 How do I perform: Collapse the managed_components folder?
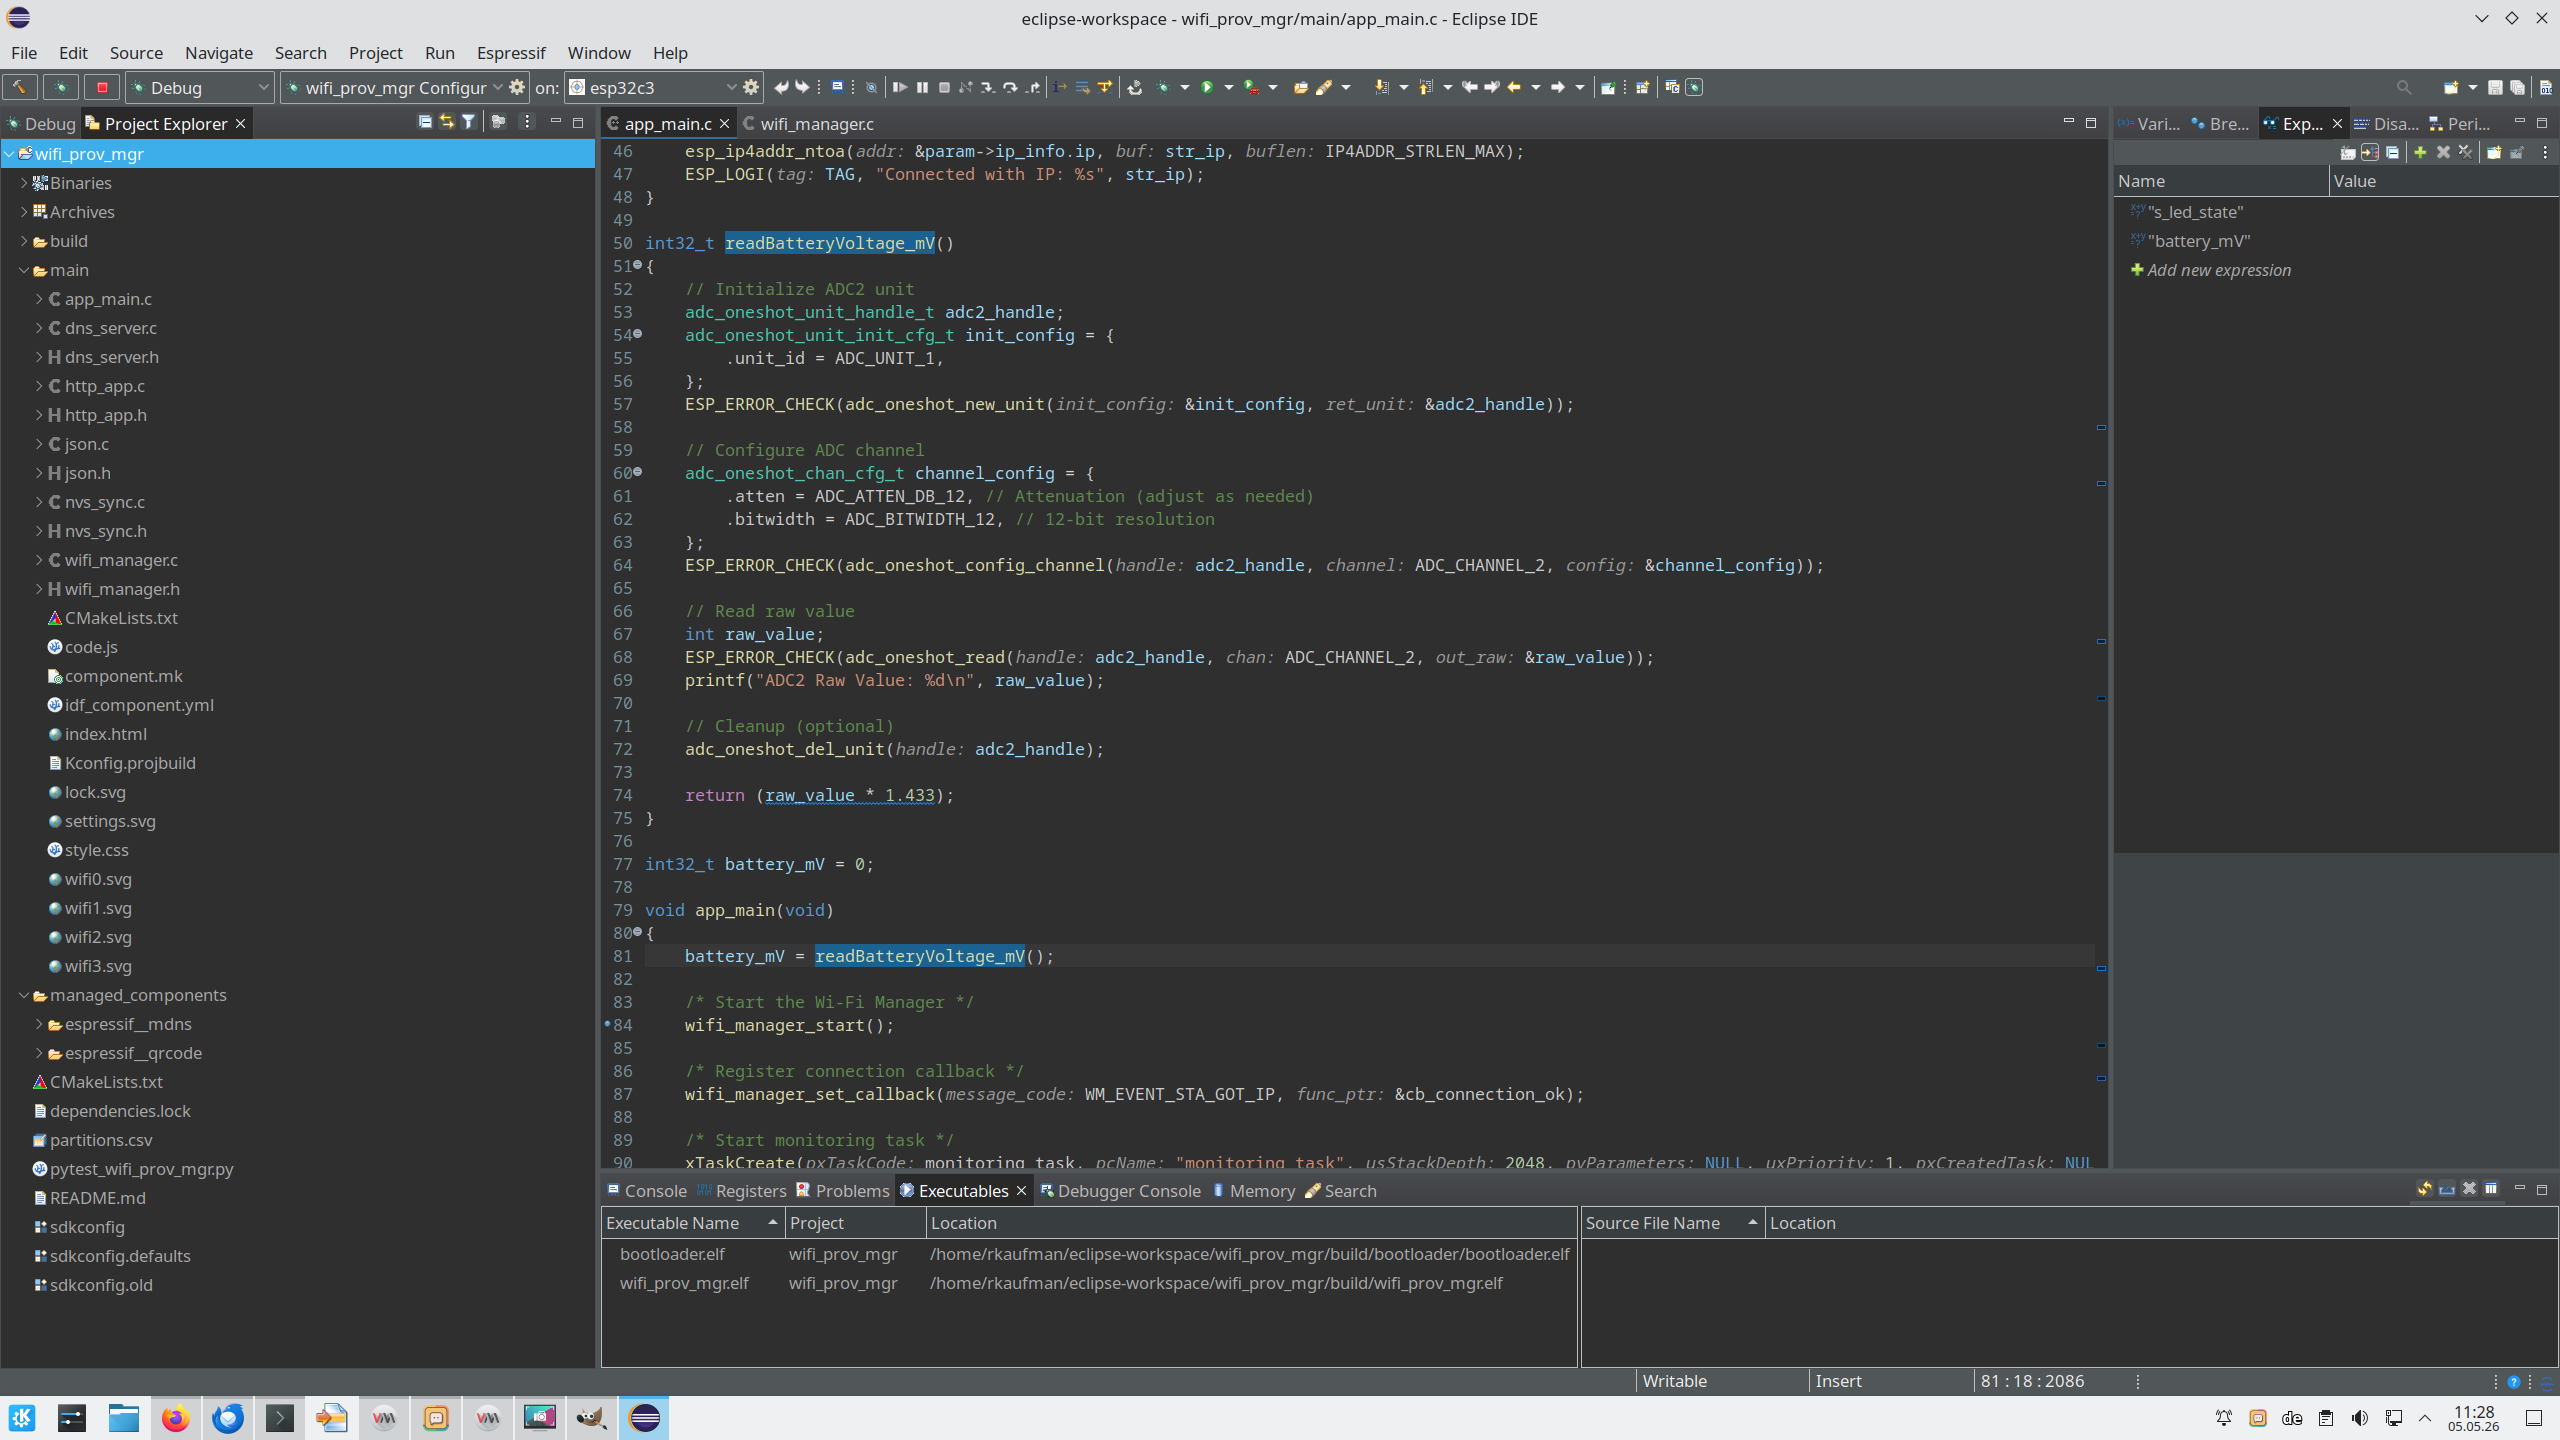click(x=24, y=995)
